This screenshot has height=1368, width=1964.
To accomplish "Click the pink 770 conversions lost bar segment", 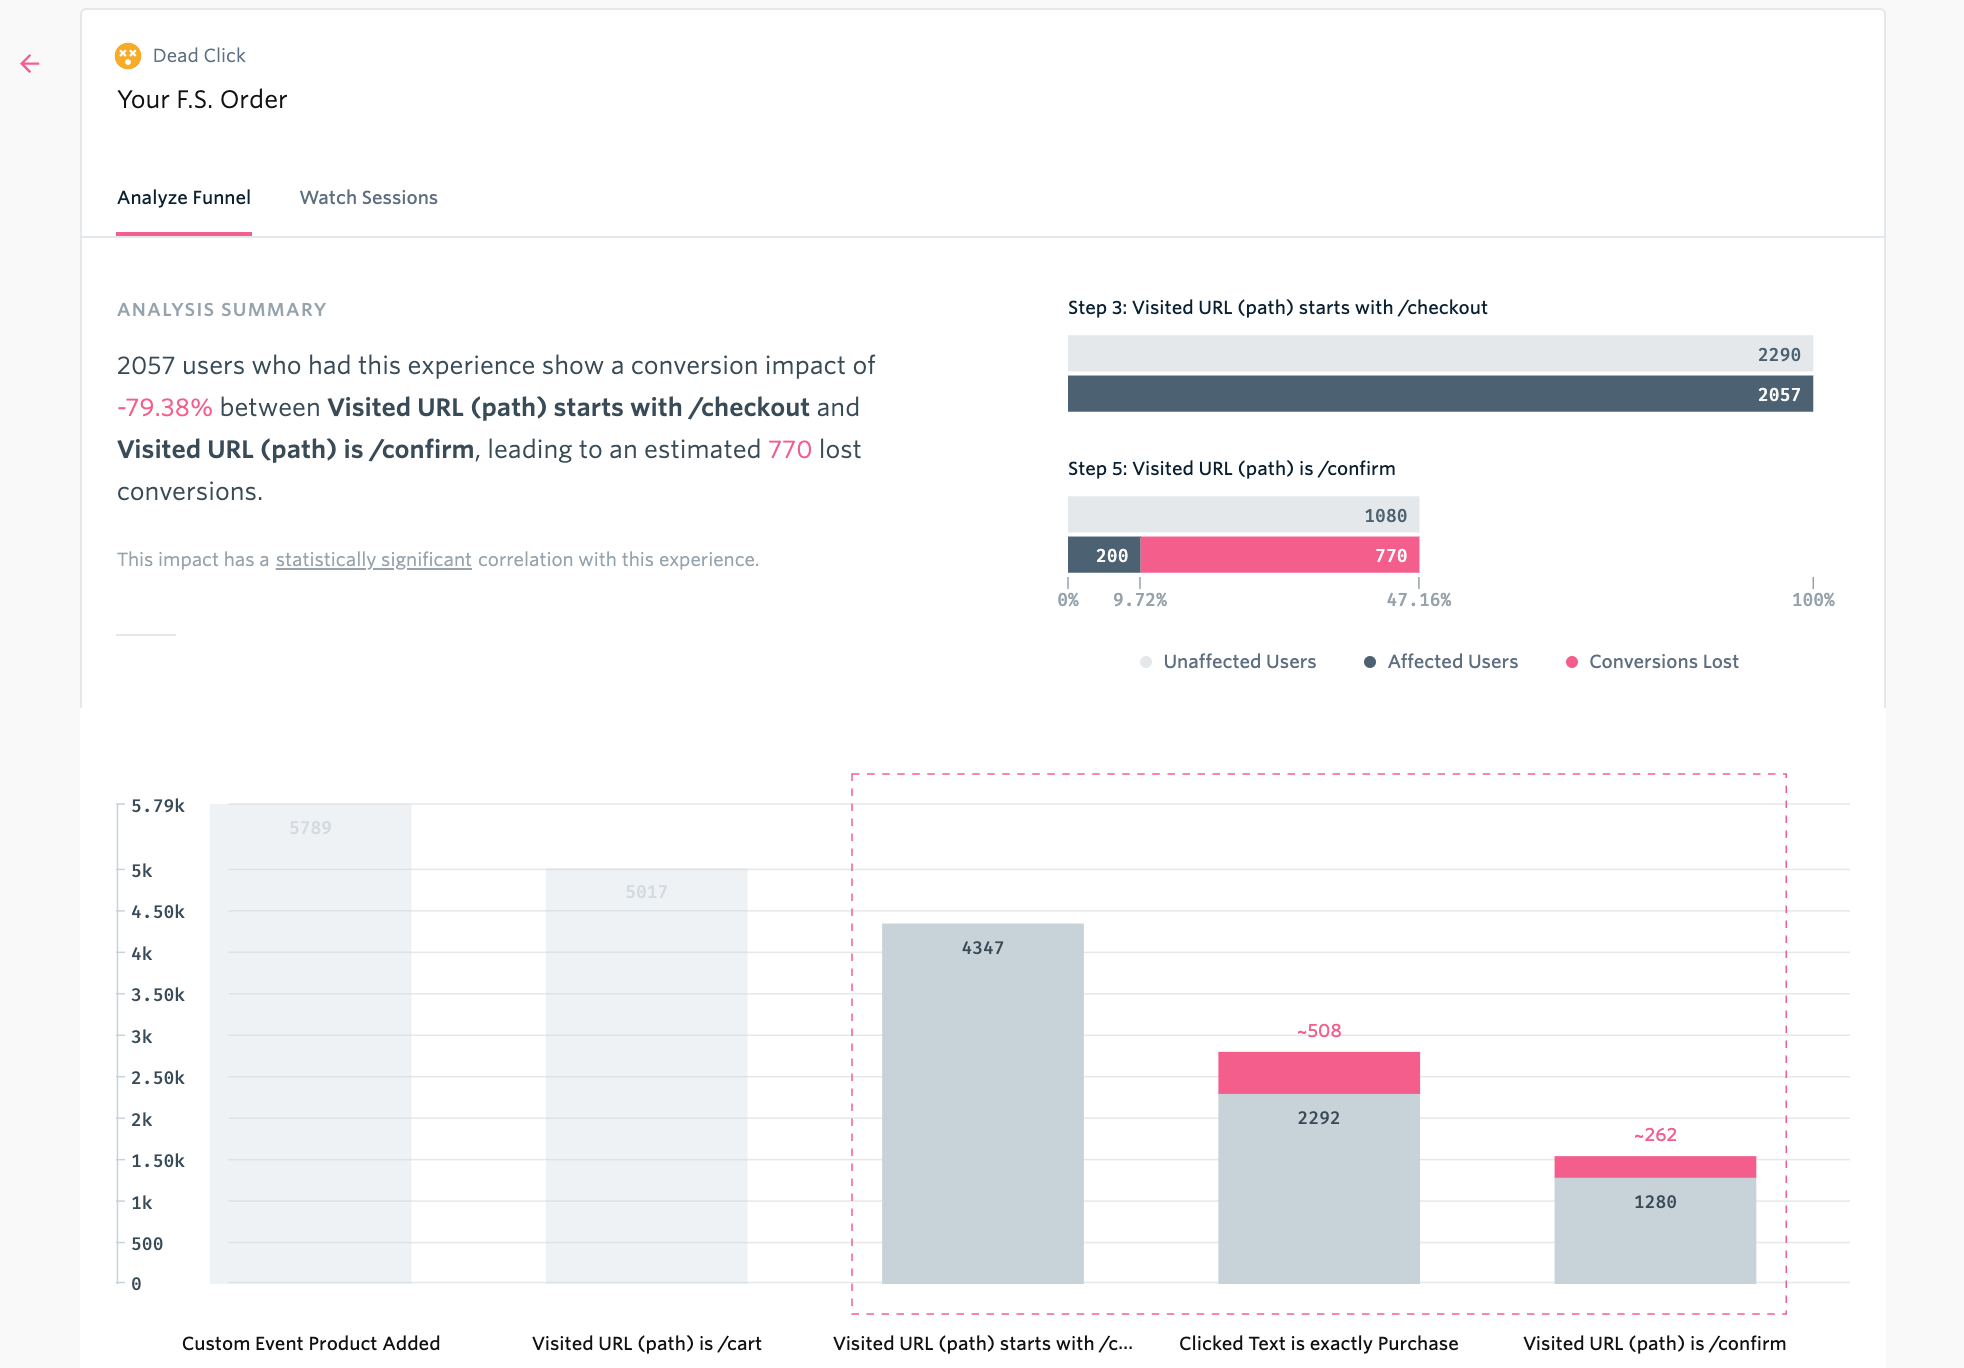I will [x=1279, y=555].
